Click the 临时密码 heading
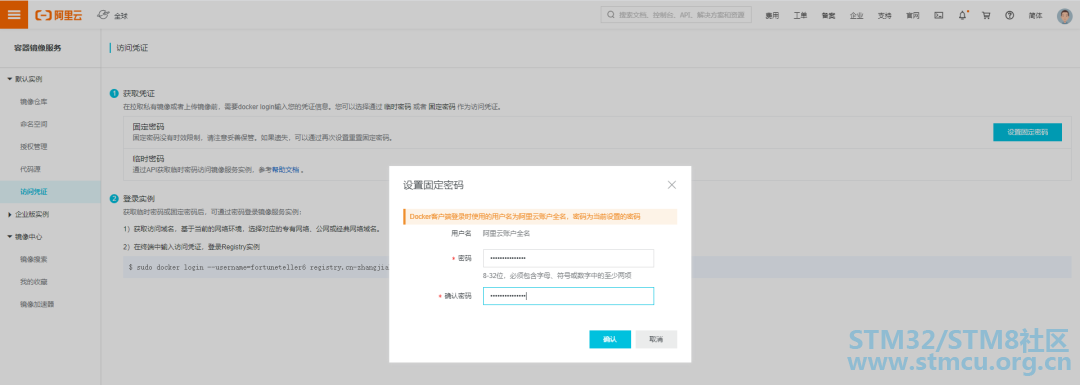The image size is (1080, 385). 148,159
